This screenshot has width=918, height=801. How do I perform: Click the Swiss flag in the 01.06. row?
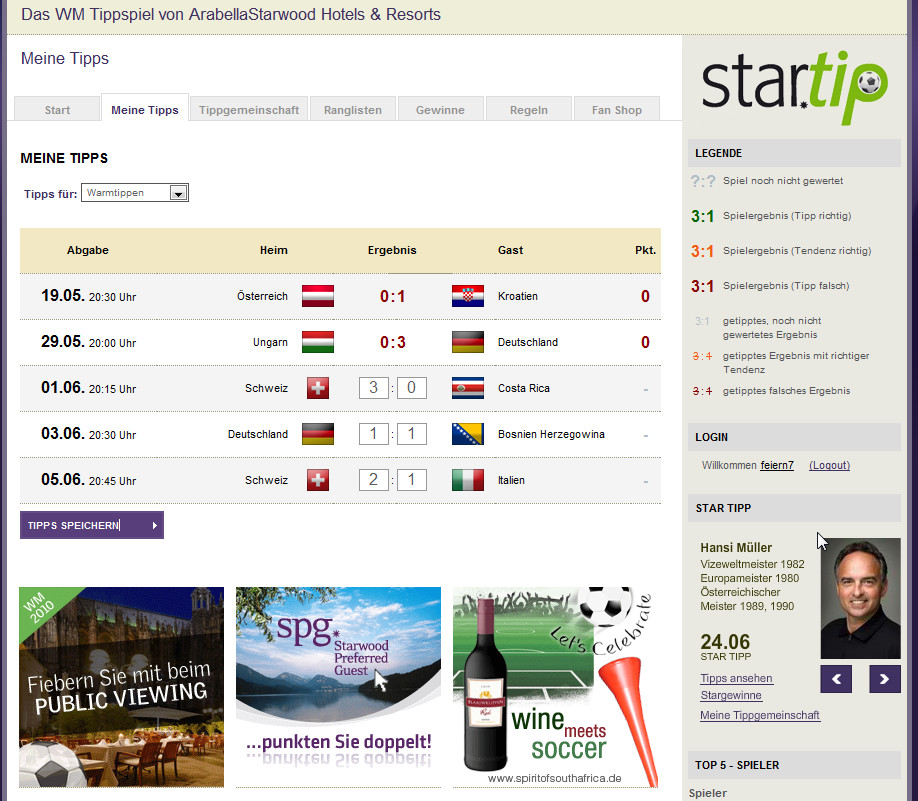click(318, 388)
